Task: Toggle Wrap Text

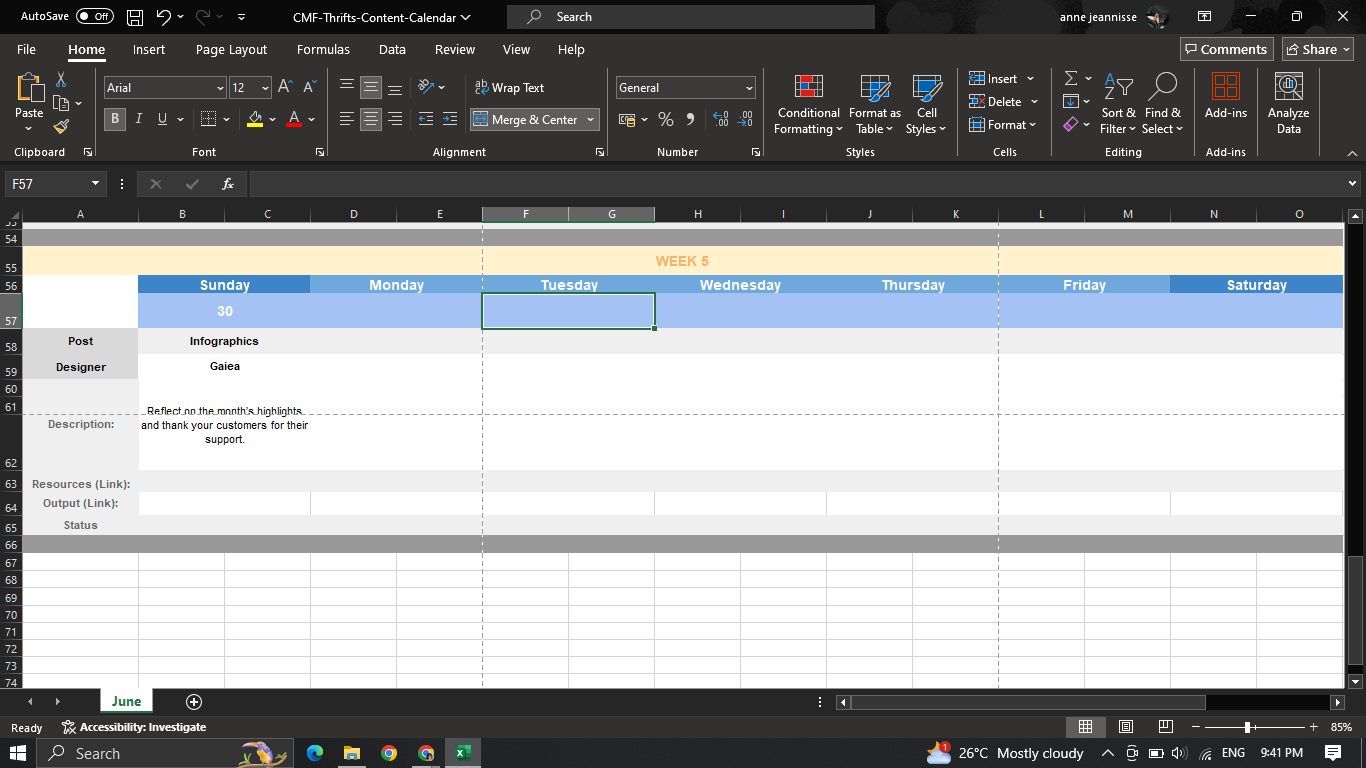Action: point(509,88)
